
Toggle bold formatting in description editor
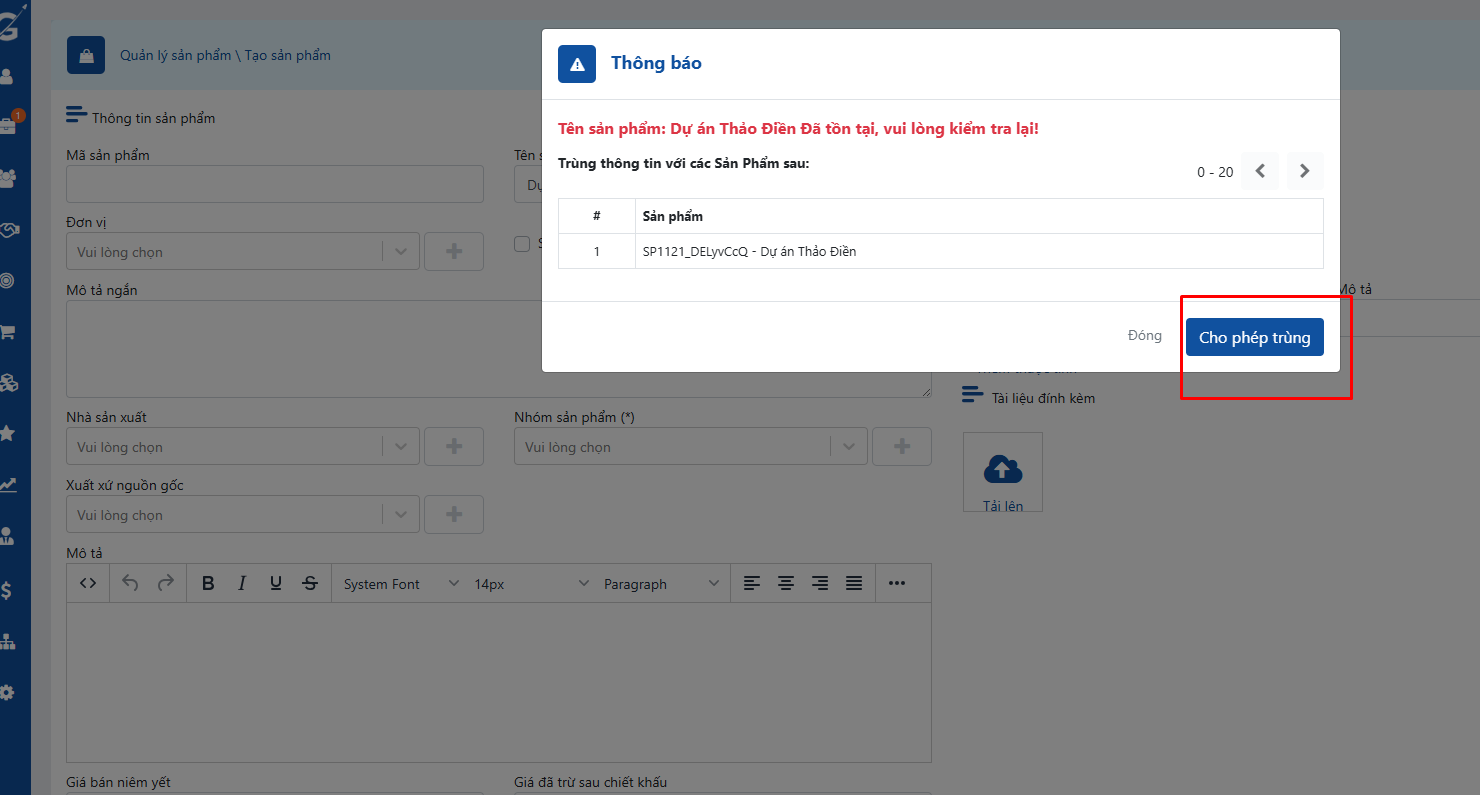pos(208,583)
